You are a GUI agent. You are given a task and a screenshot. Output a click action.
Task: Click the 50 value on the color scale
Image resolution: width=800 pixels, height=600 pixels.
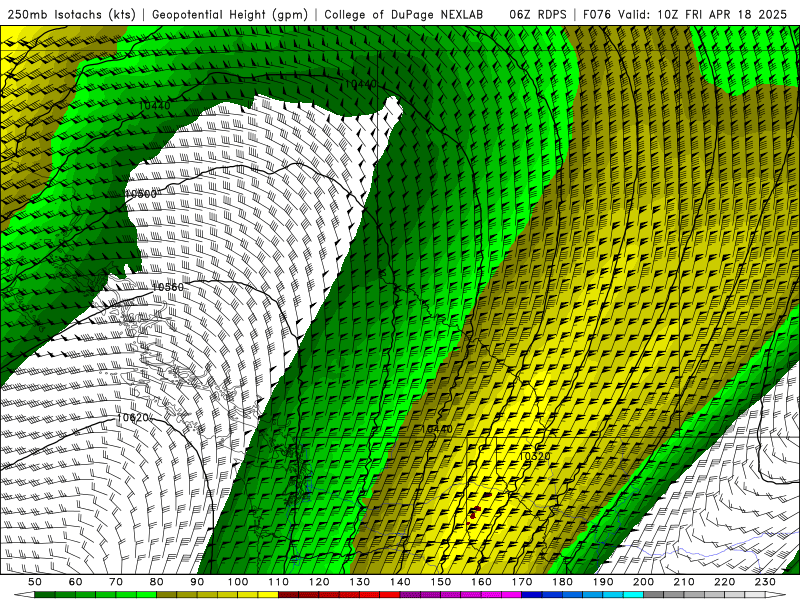pos(34,582)
